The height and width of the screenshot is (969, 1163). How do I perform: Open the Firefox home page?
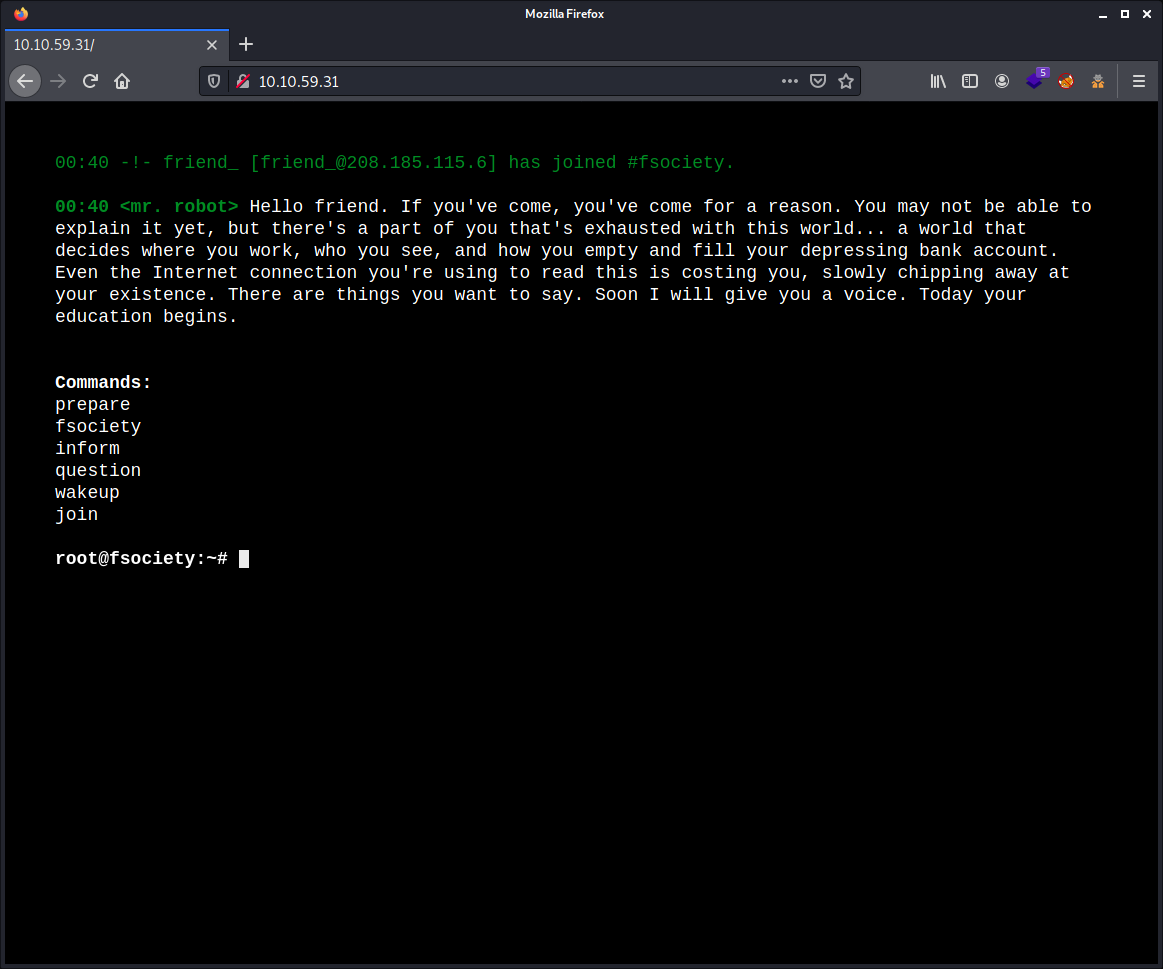(122, 82)
